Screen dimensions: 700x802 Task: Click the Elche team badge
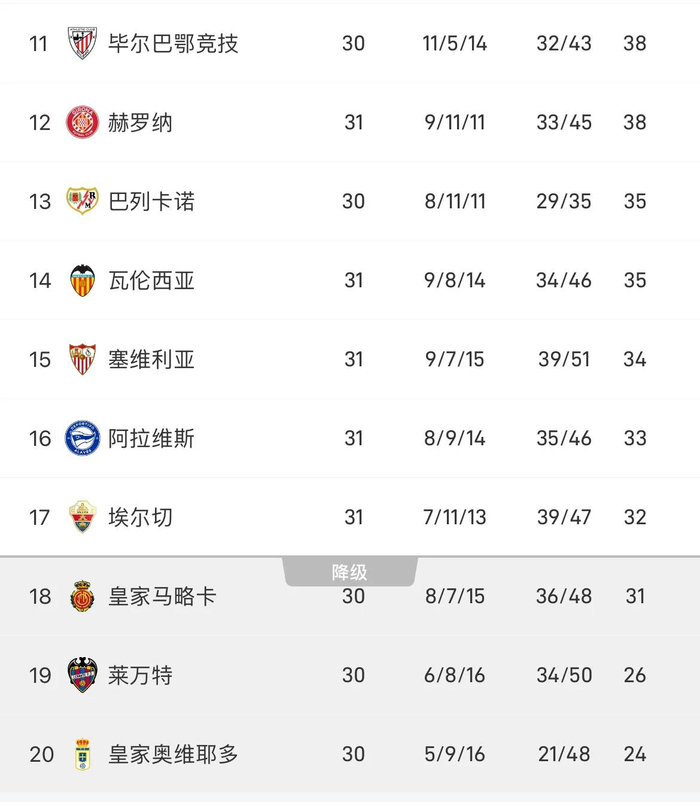(x=82, y=518)
